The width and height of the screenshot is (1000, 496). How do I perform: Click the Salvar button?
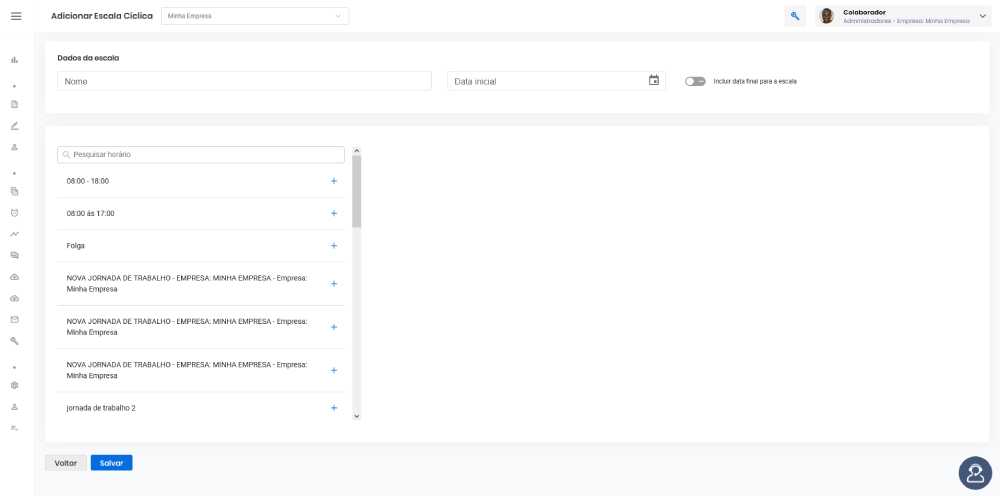[112, 463]
